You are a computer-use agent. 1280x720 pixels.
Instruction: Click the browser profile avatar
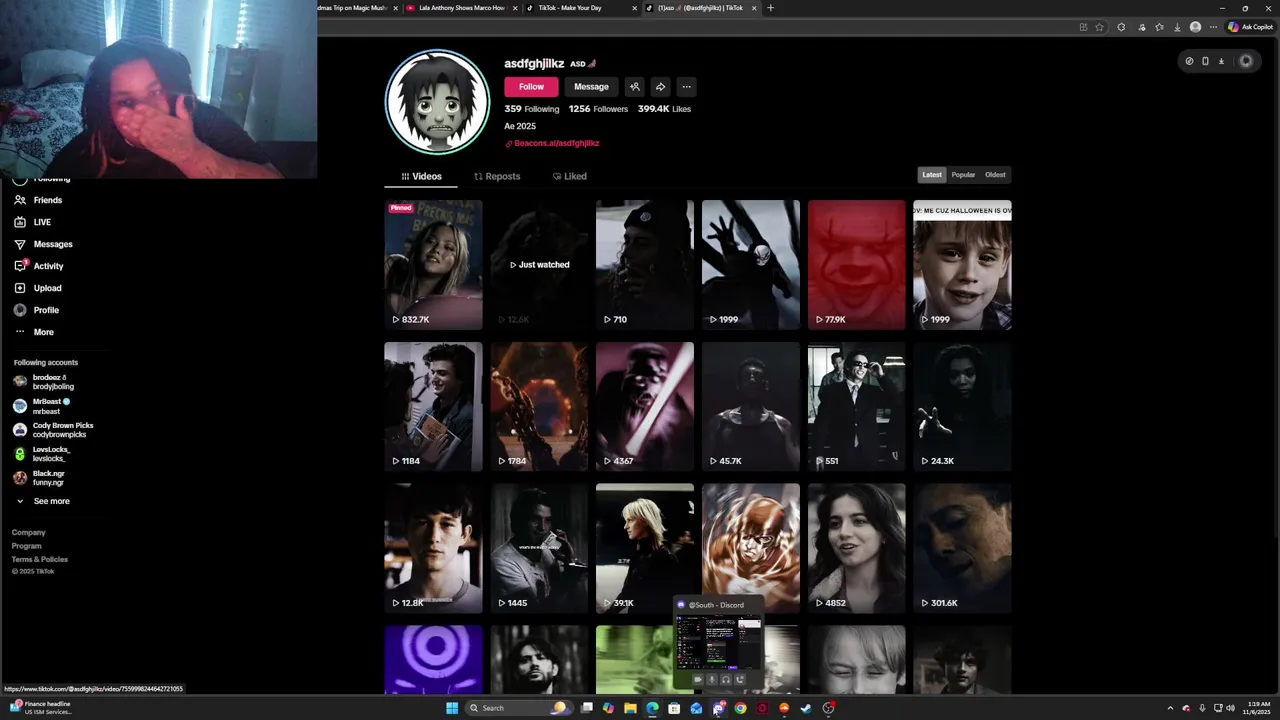pyautogui.click(x=1195, y=27)
